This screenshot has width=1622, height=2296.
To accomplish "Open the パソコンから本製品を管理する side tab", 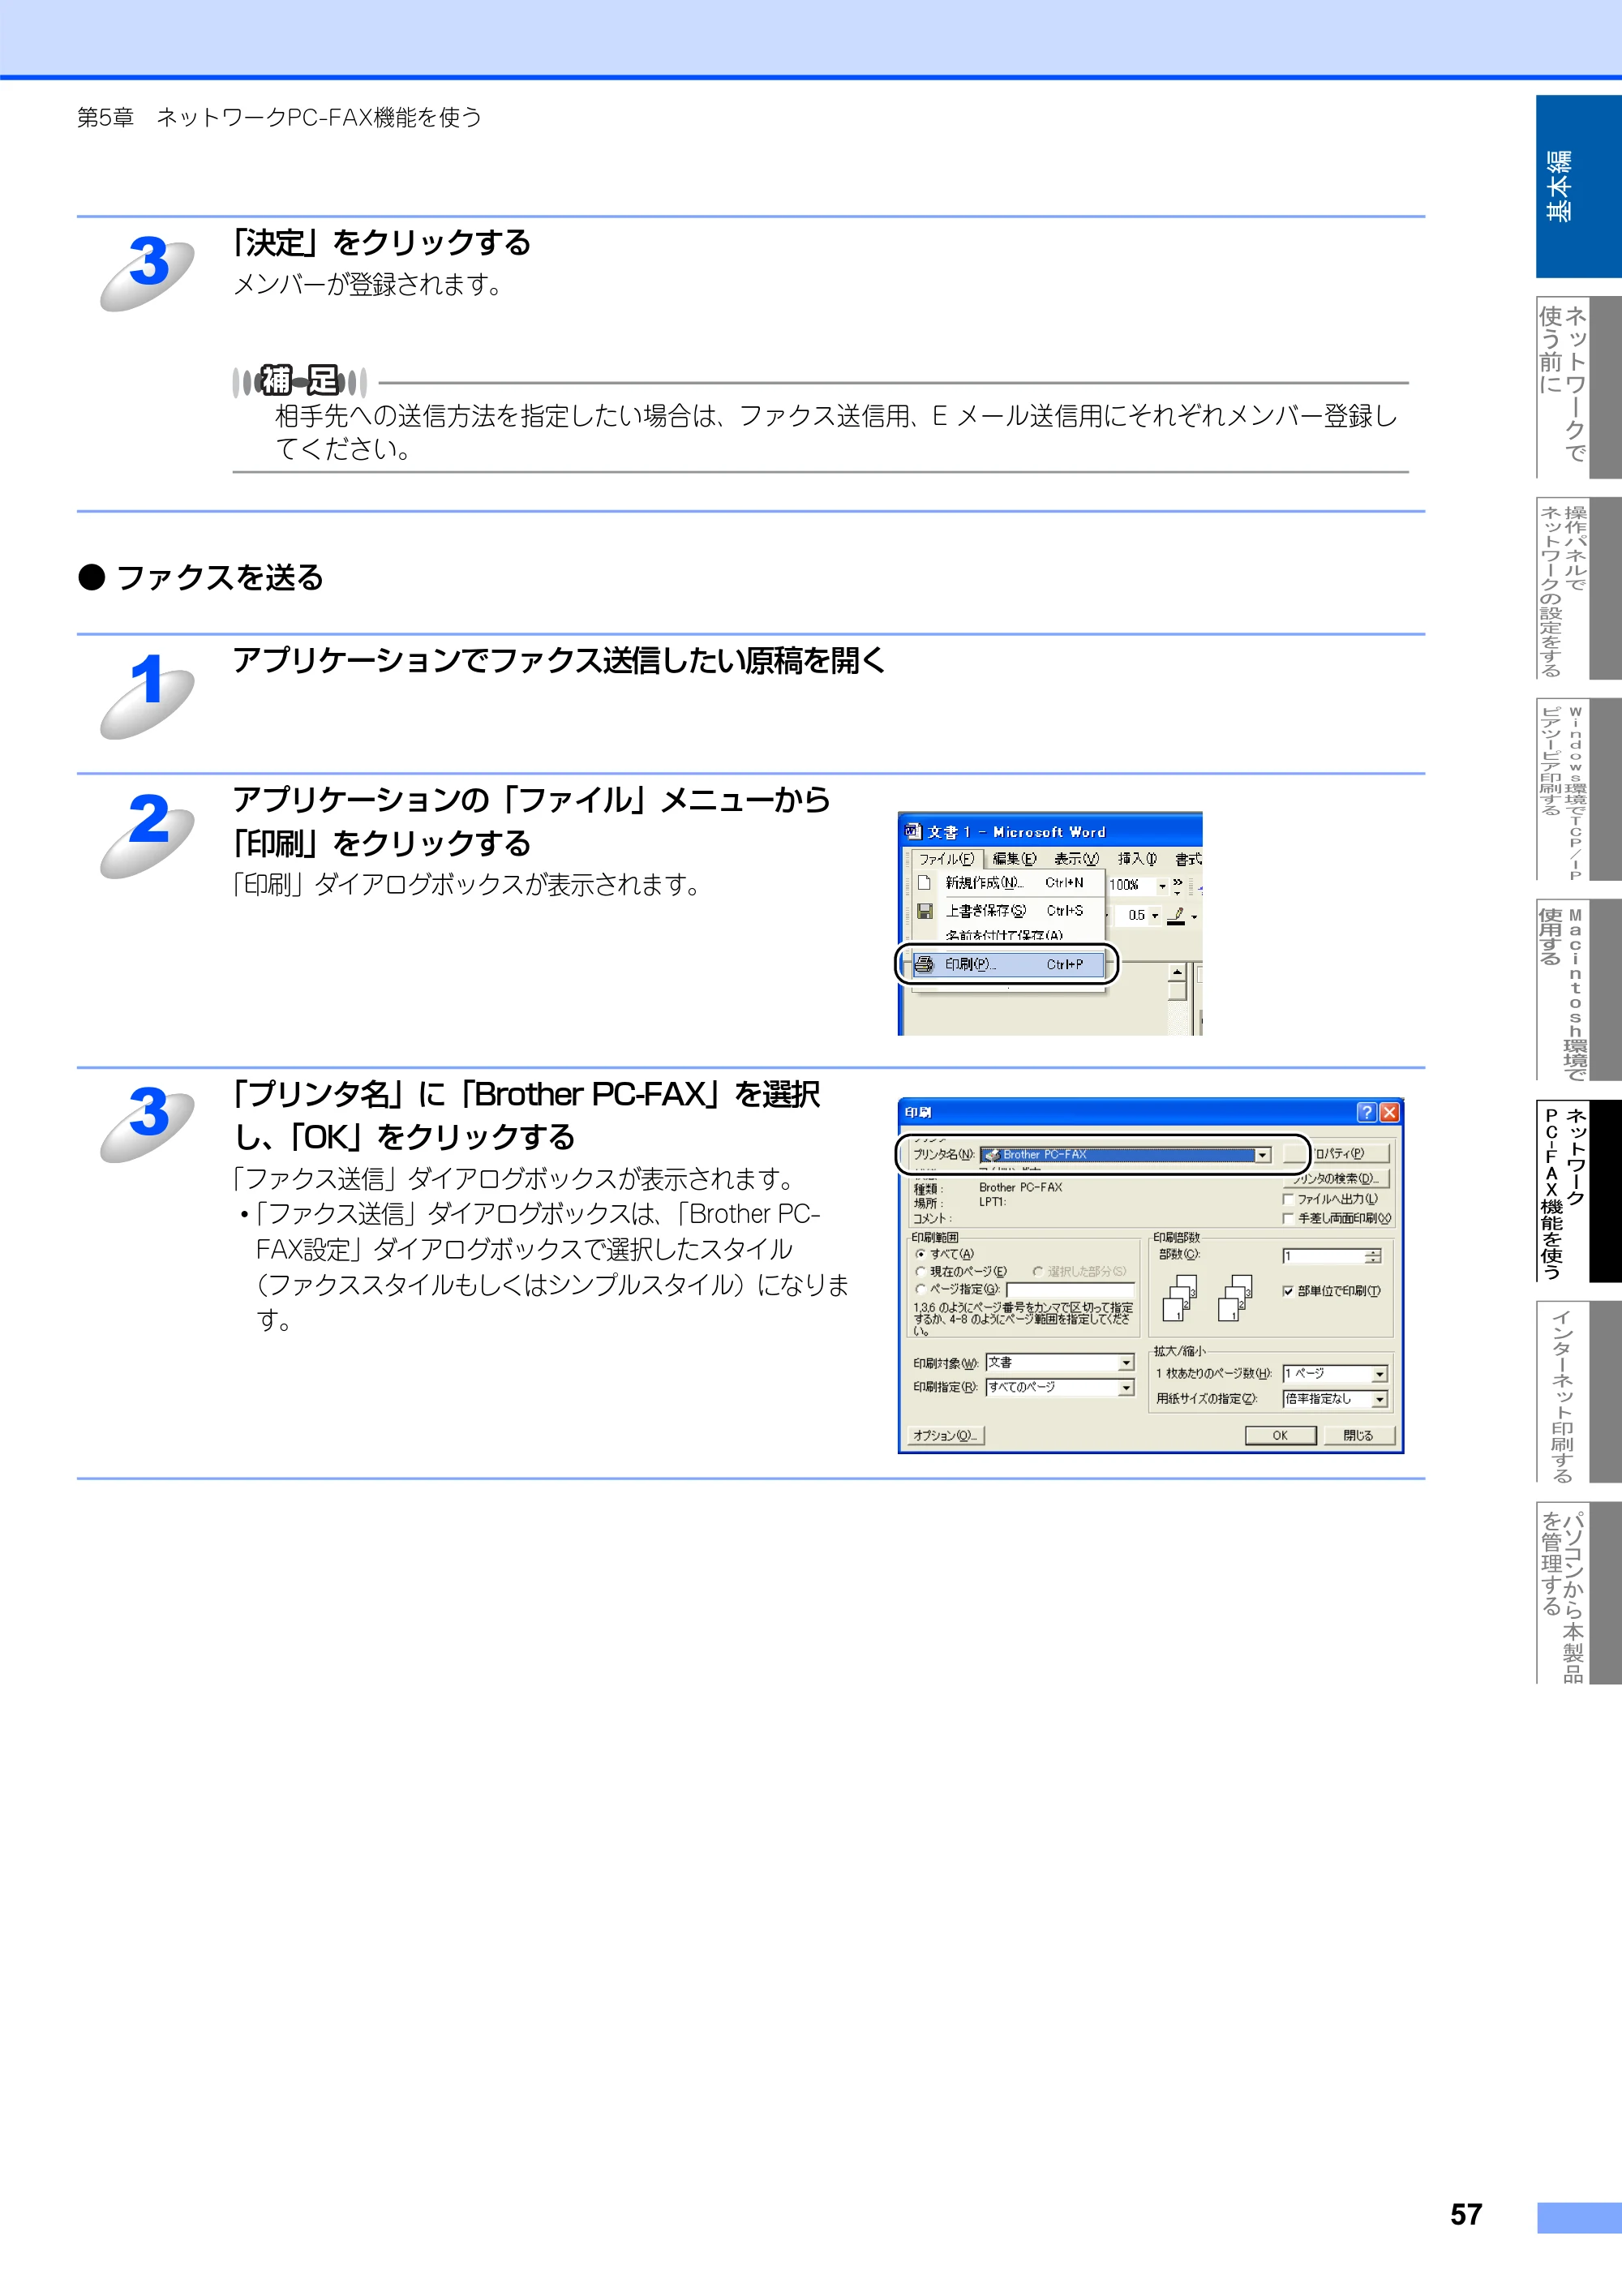I will [x=1578, y=1593].
